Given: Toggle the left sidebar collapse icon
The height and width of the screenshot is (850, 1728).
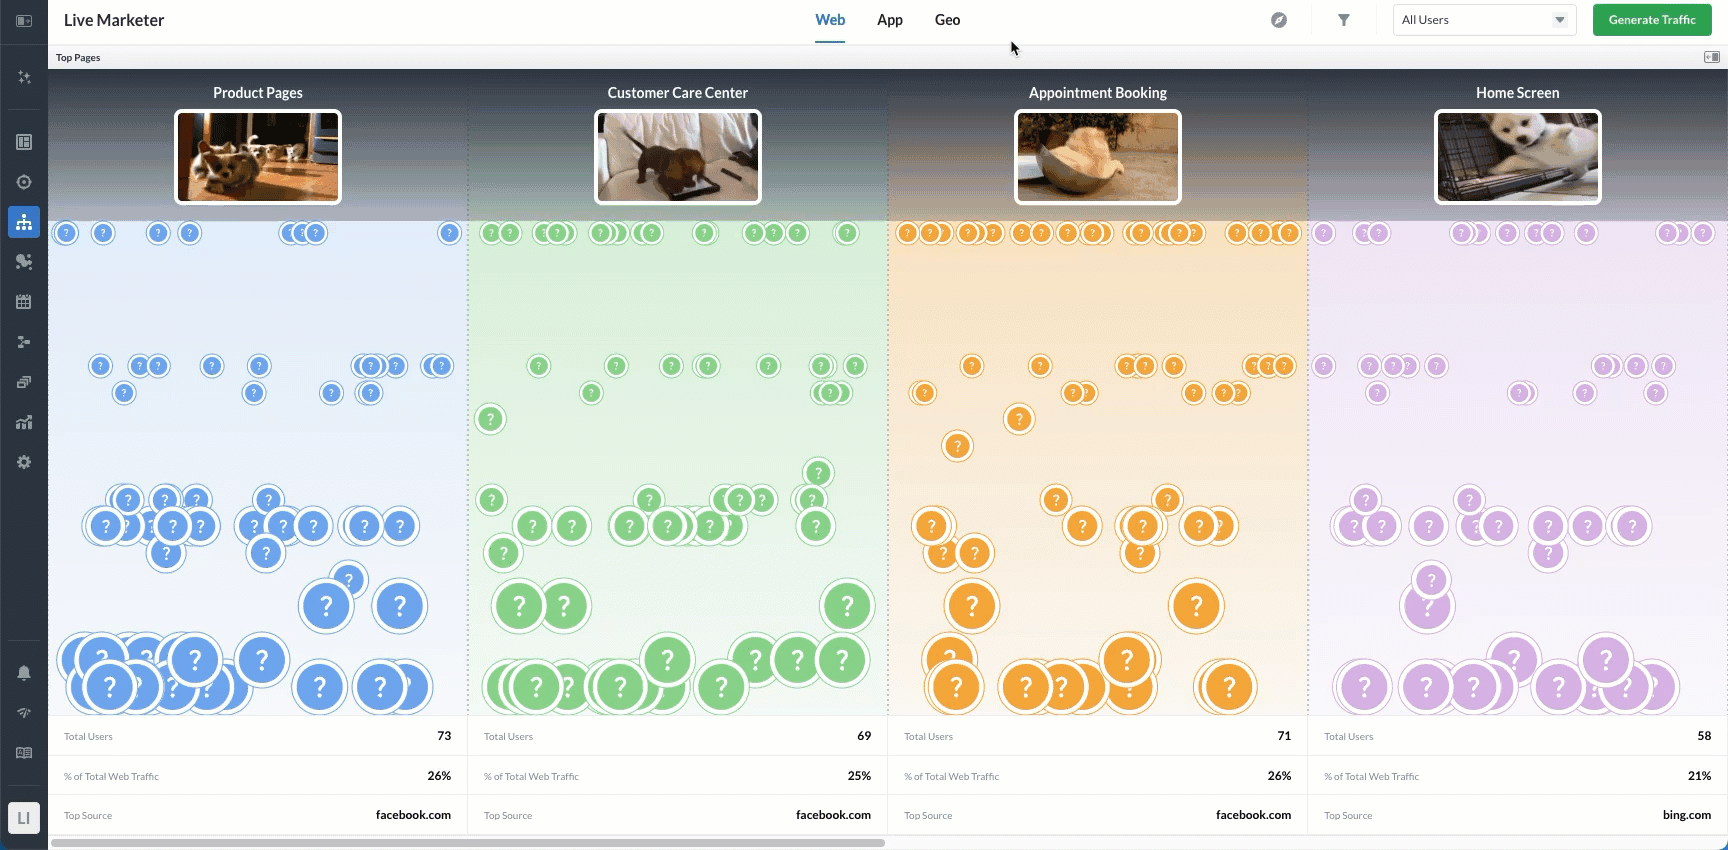Looking at the screenshot, I should click(24, 20).
